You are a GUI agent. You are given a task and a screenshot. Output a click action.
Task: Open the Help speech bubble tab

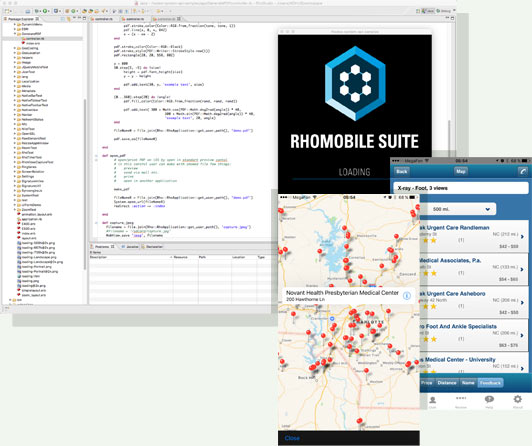coord(489,401)
